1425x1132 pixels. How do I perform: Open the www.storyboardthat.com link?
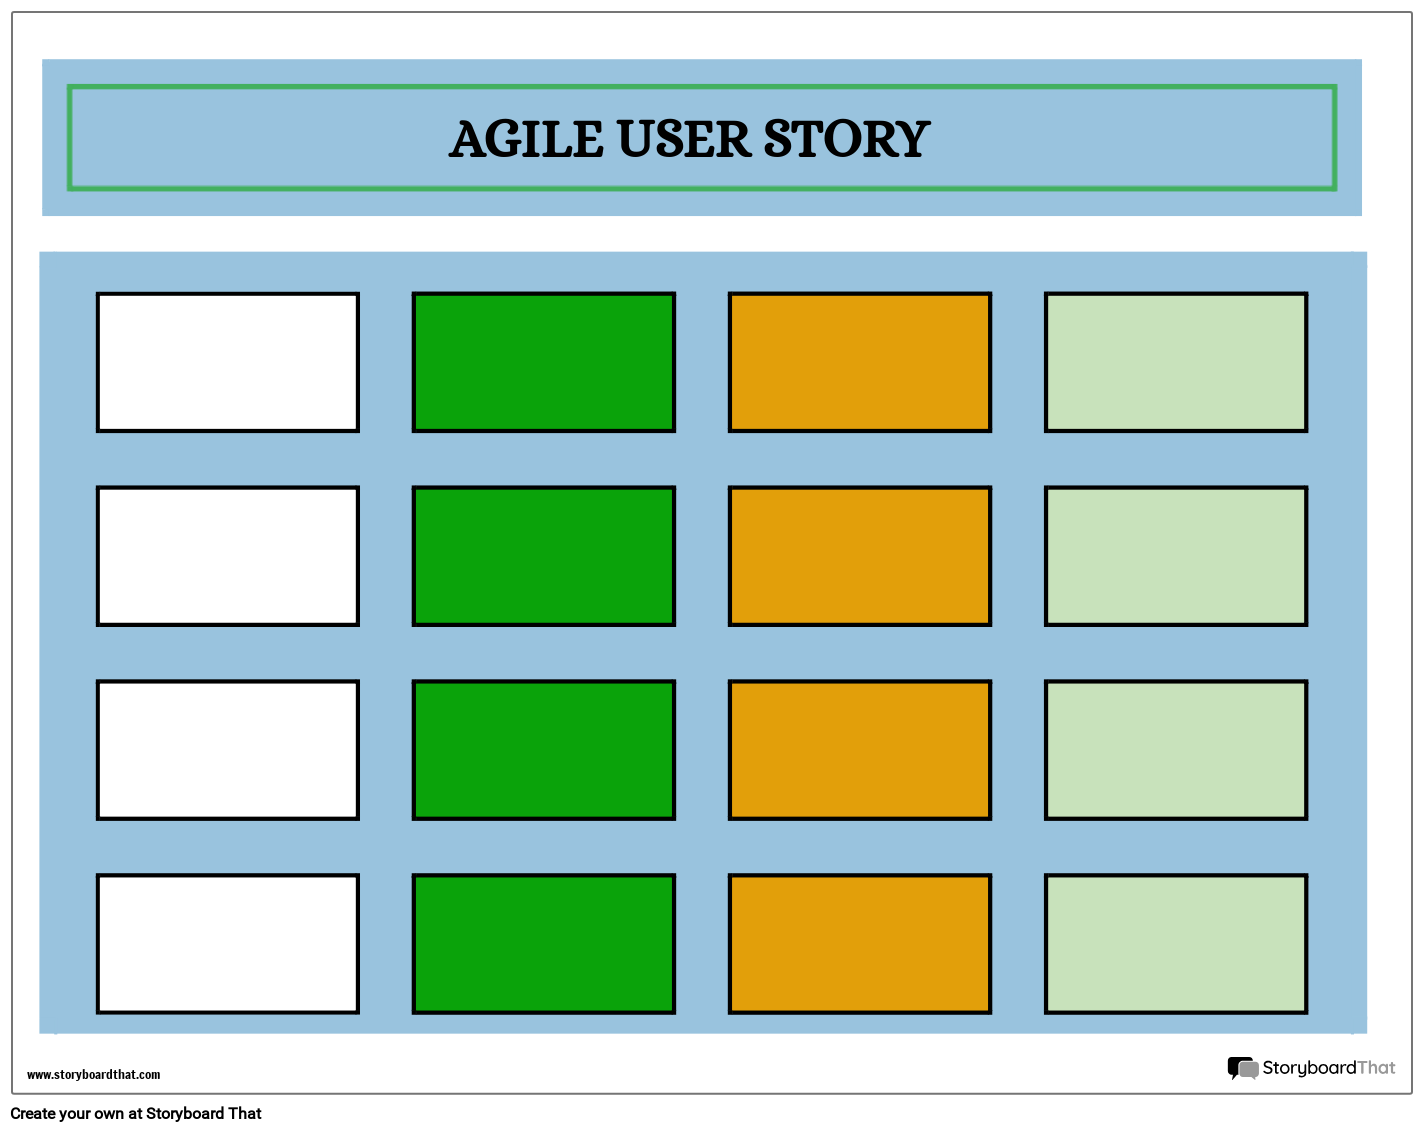coord(93,1075)
